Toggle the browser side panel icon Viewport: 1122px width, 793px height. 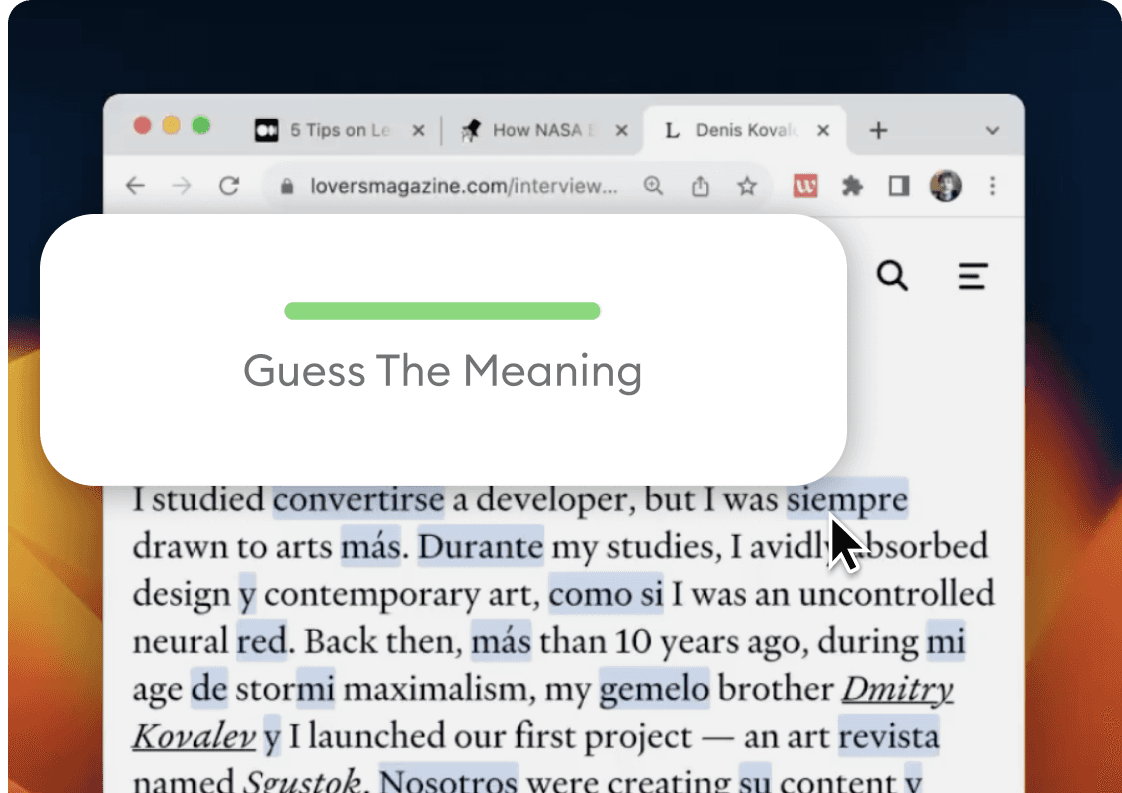pos(899,186)
